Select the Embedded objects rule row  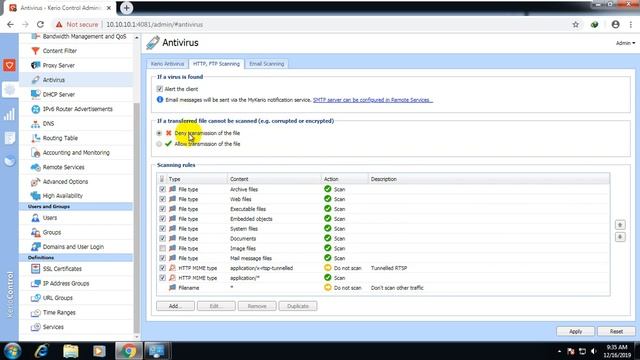[383, 219]
